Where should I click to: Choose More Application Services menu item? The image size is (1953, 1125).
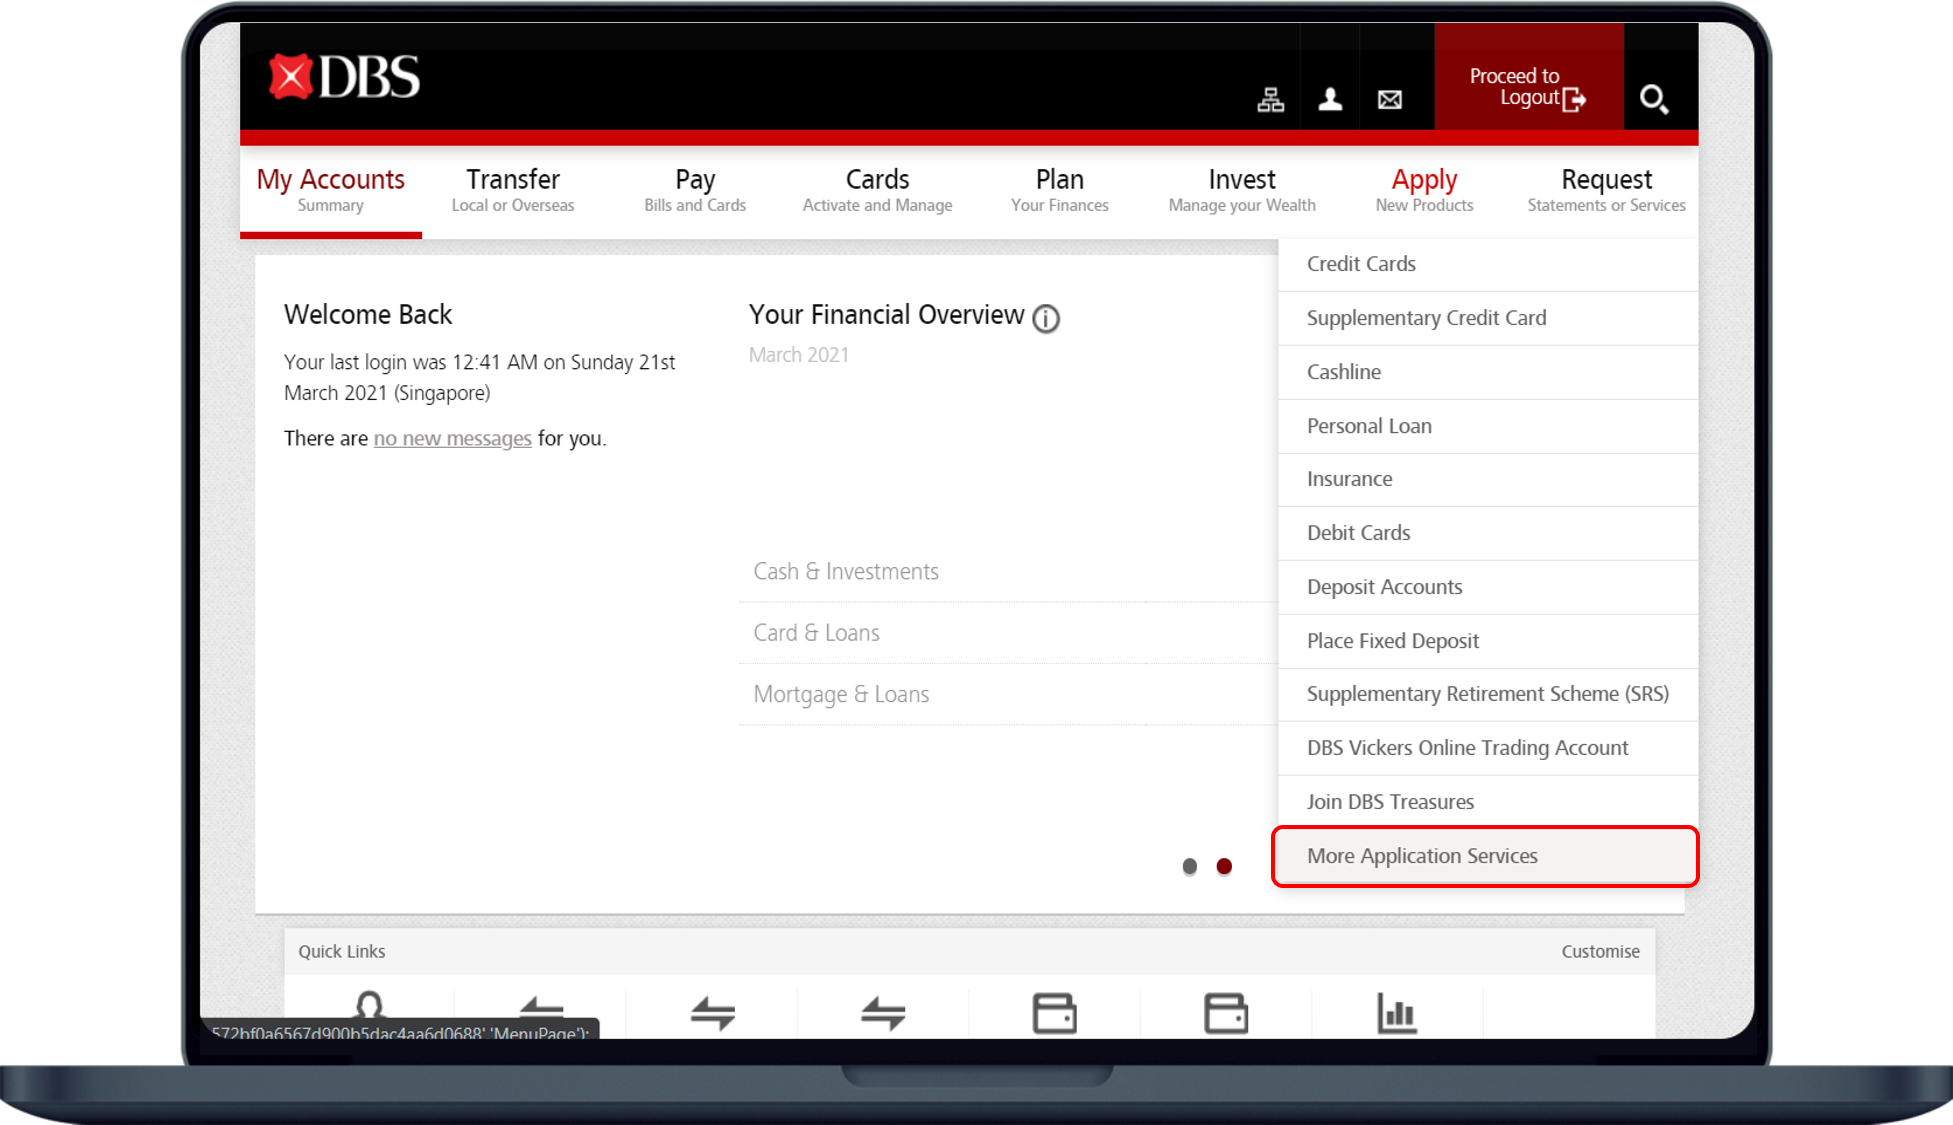[1422, 856]
